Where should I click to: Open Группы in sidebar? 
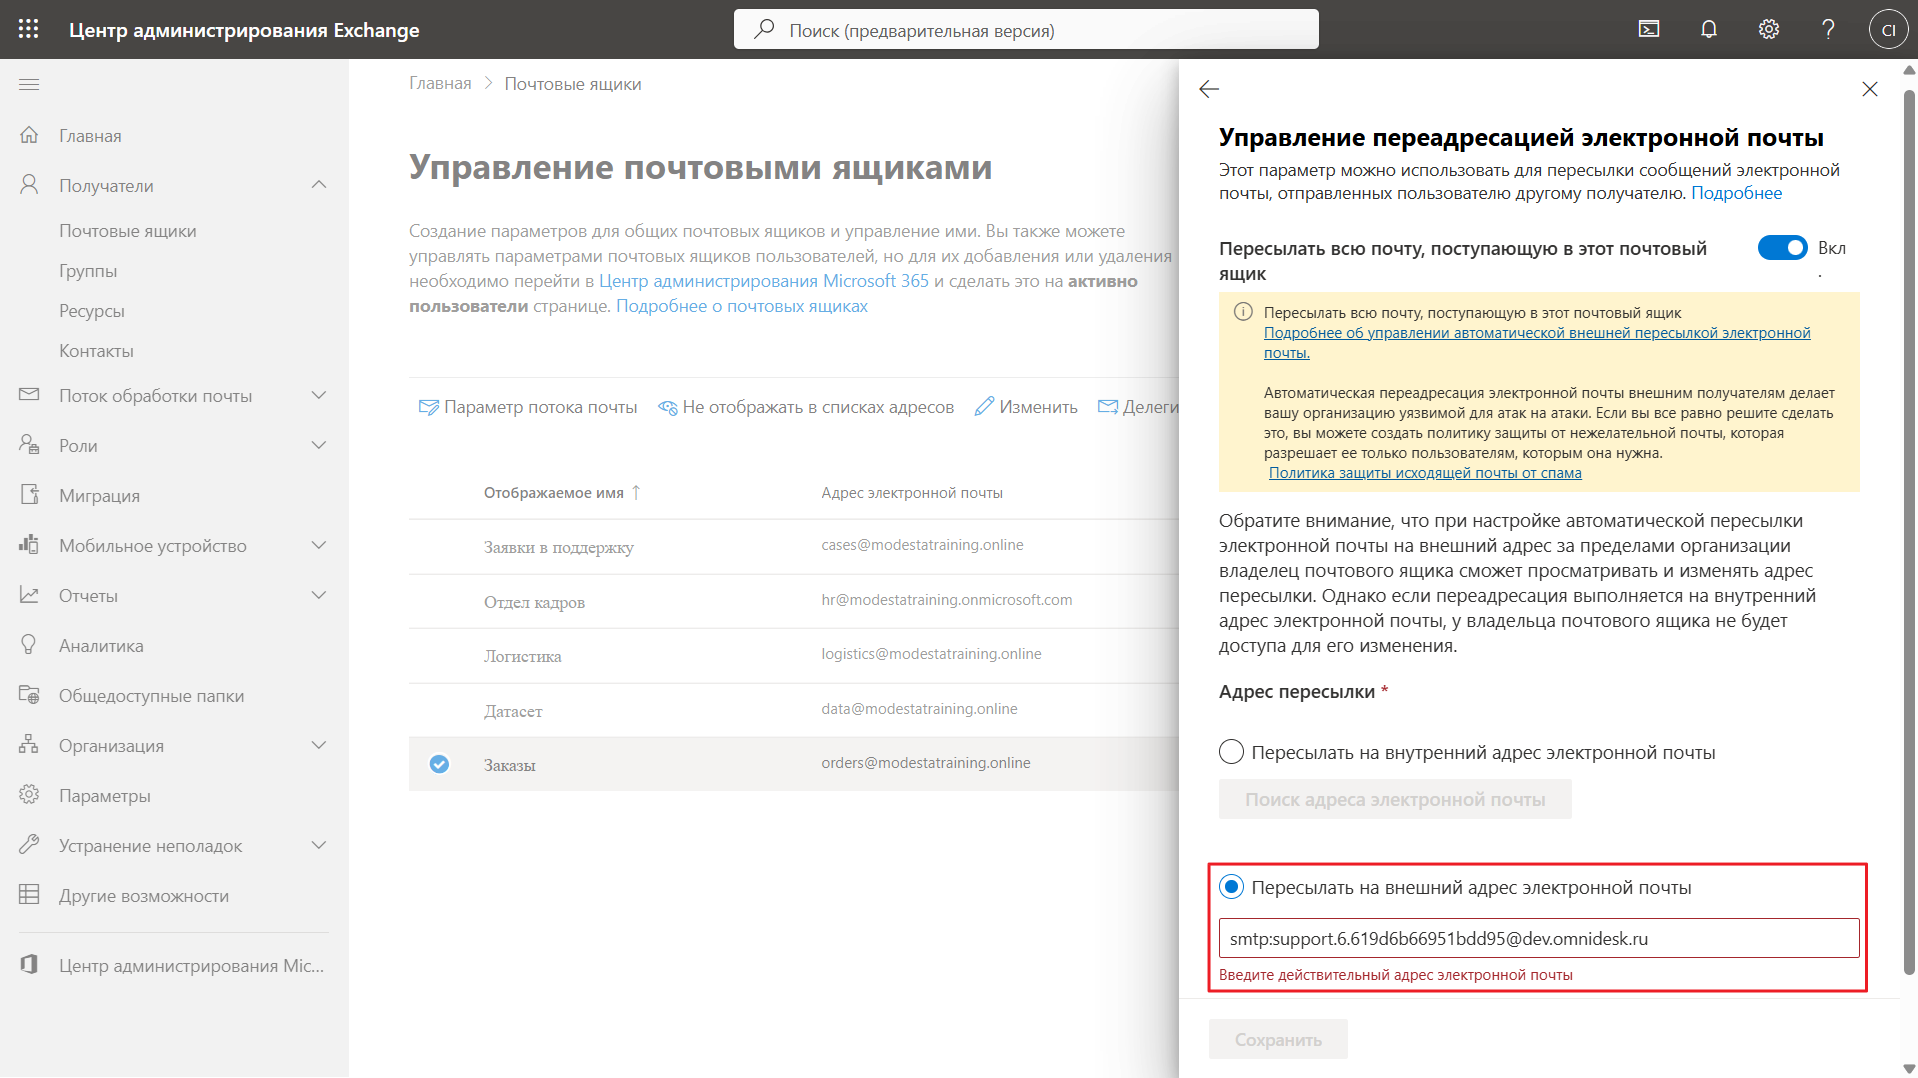[x=88, y=271]
